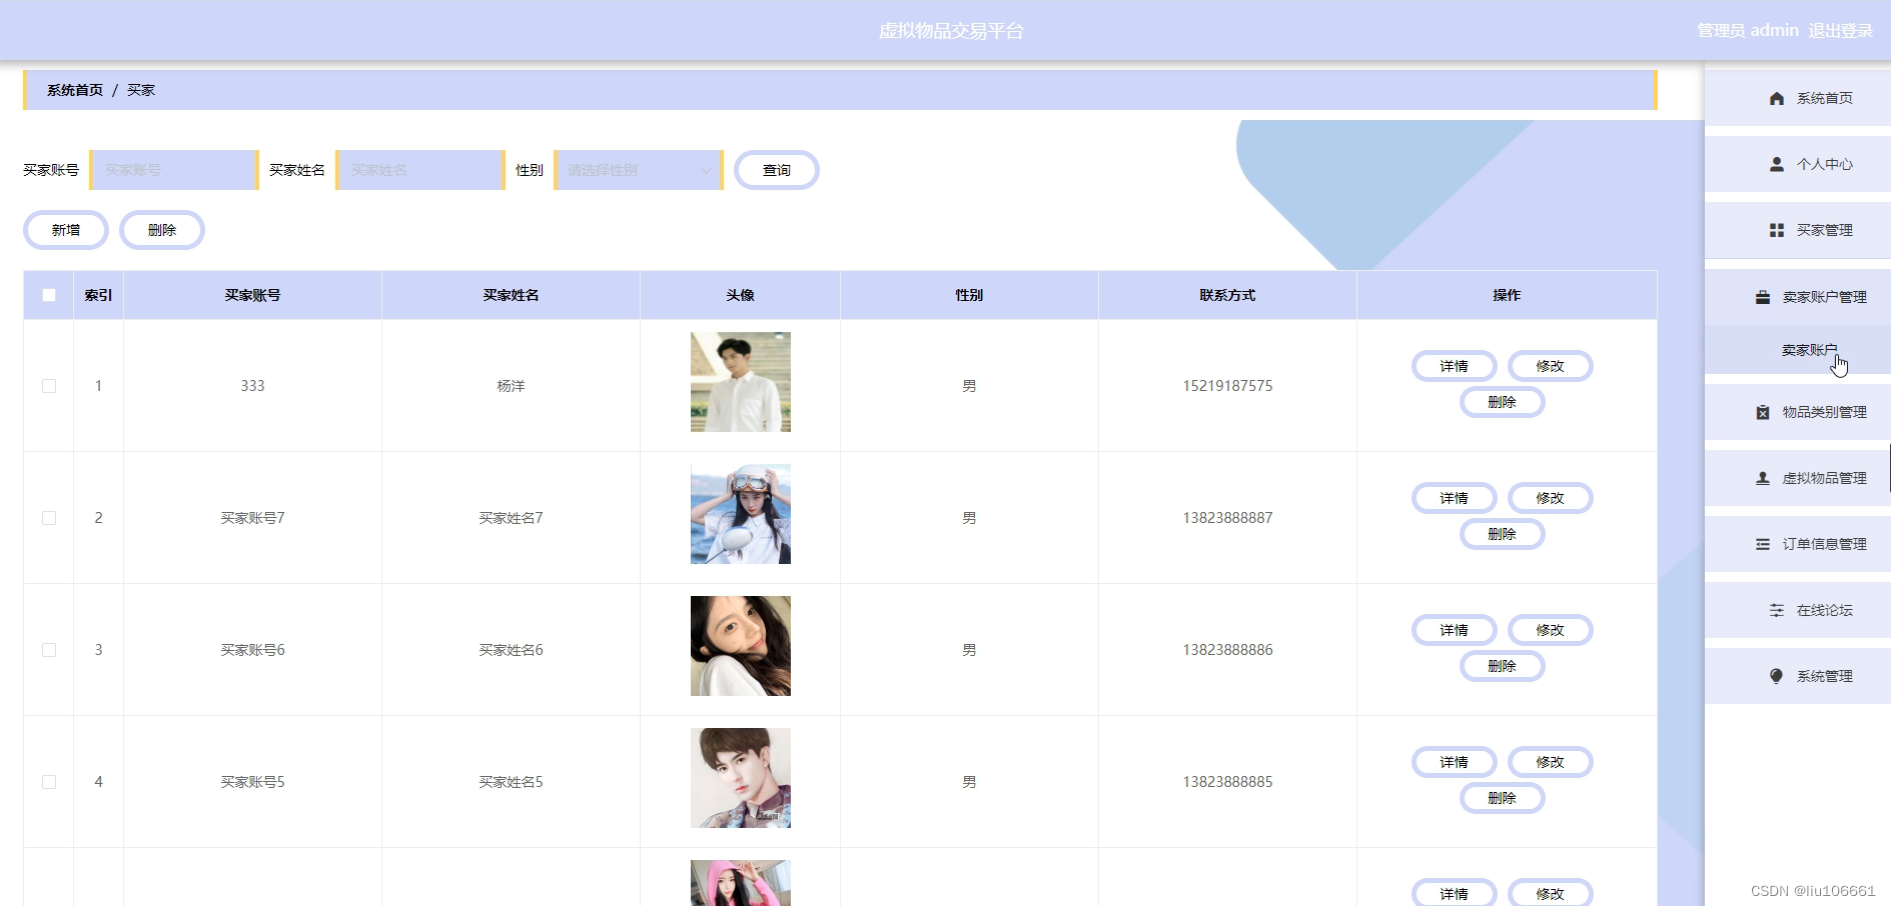Check the row checkbox for 买家账号6
Viewport: 1891px width, 906px height.
point(49,650)
